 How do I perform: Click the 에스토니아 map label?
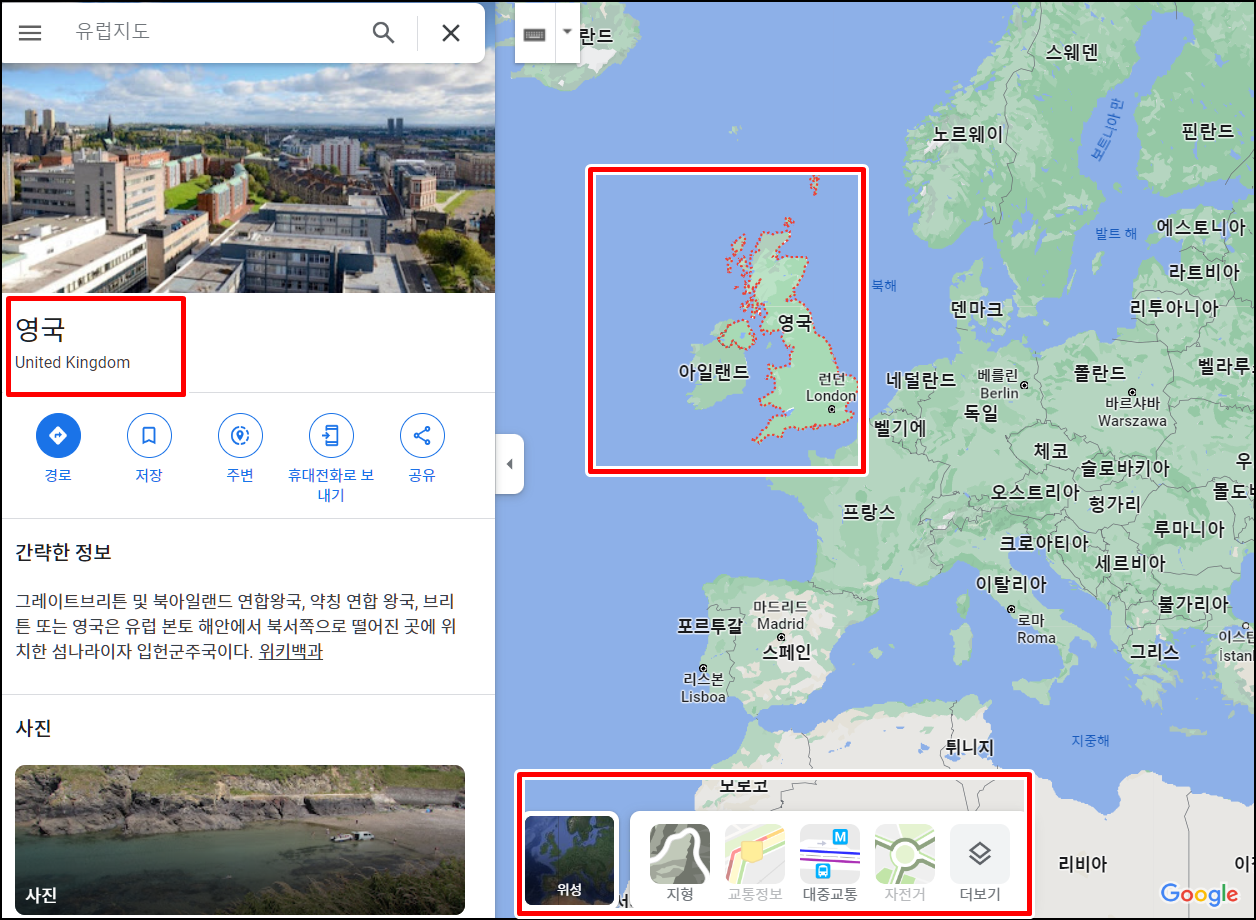point(1201,227)
